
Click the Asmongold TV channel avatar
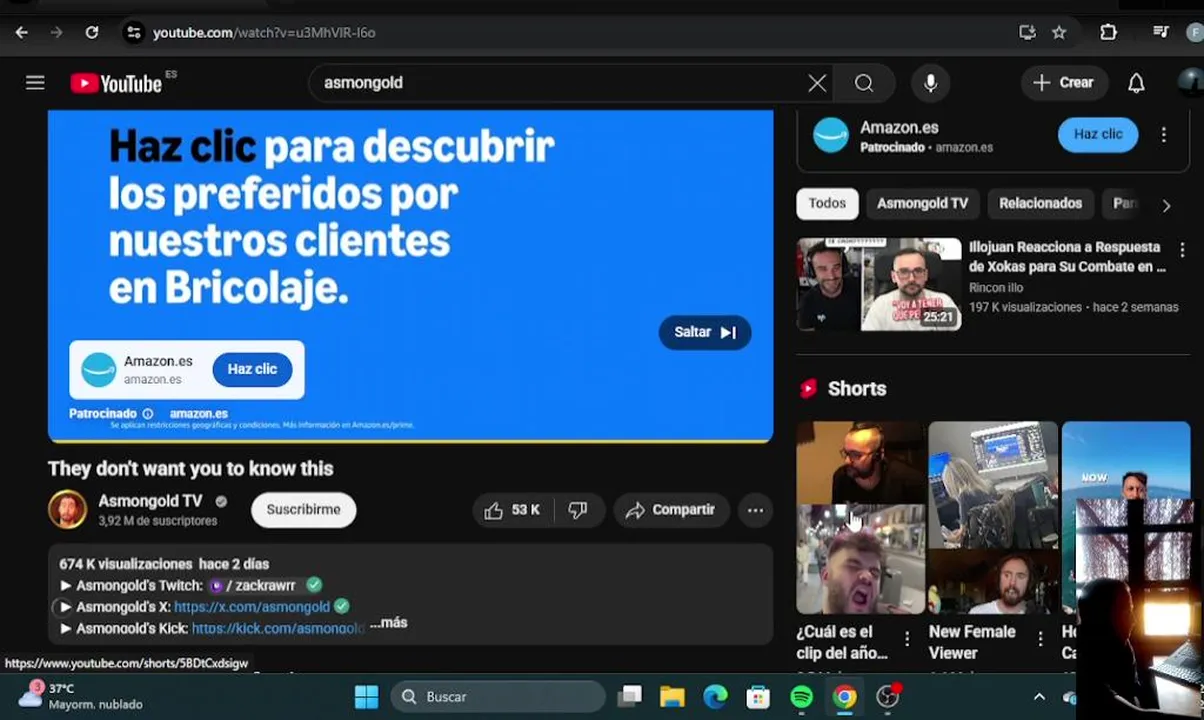point(68,510)
